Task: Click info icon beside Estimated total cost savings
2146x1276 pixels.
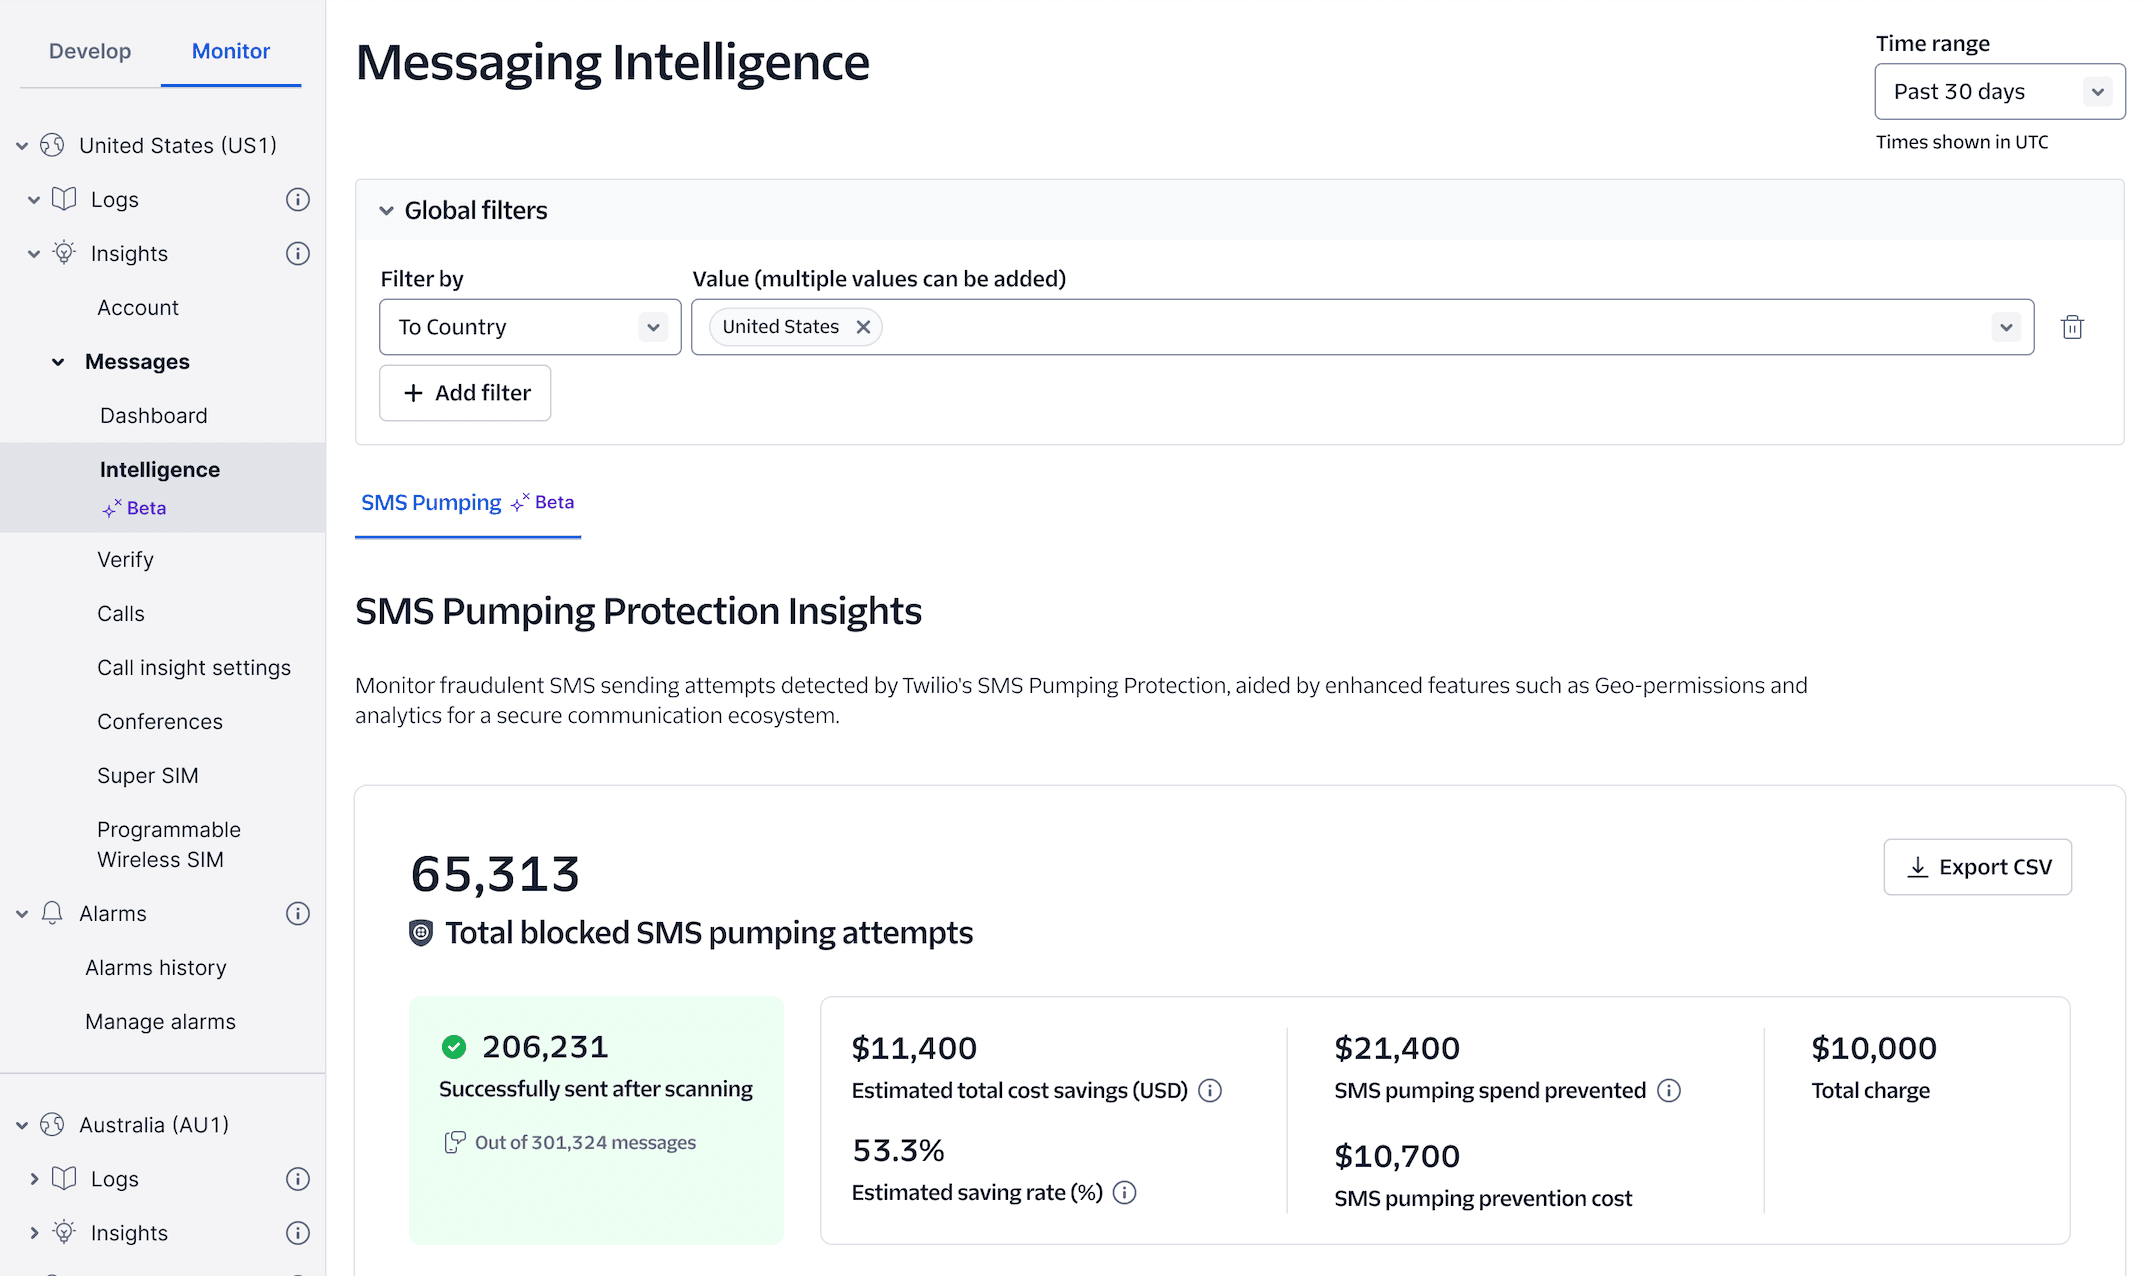Action: click(x=1210, y=1091)
